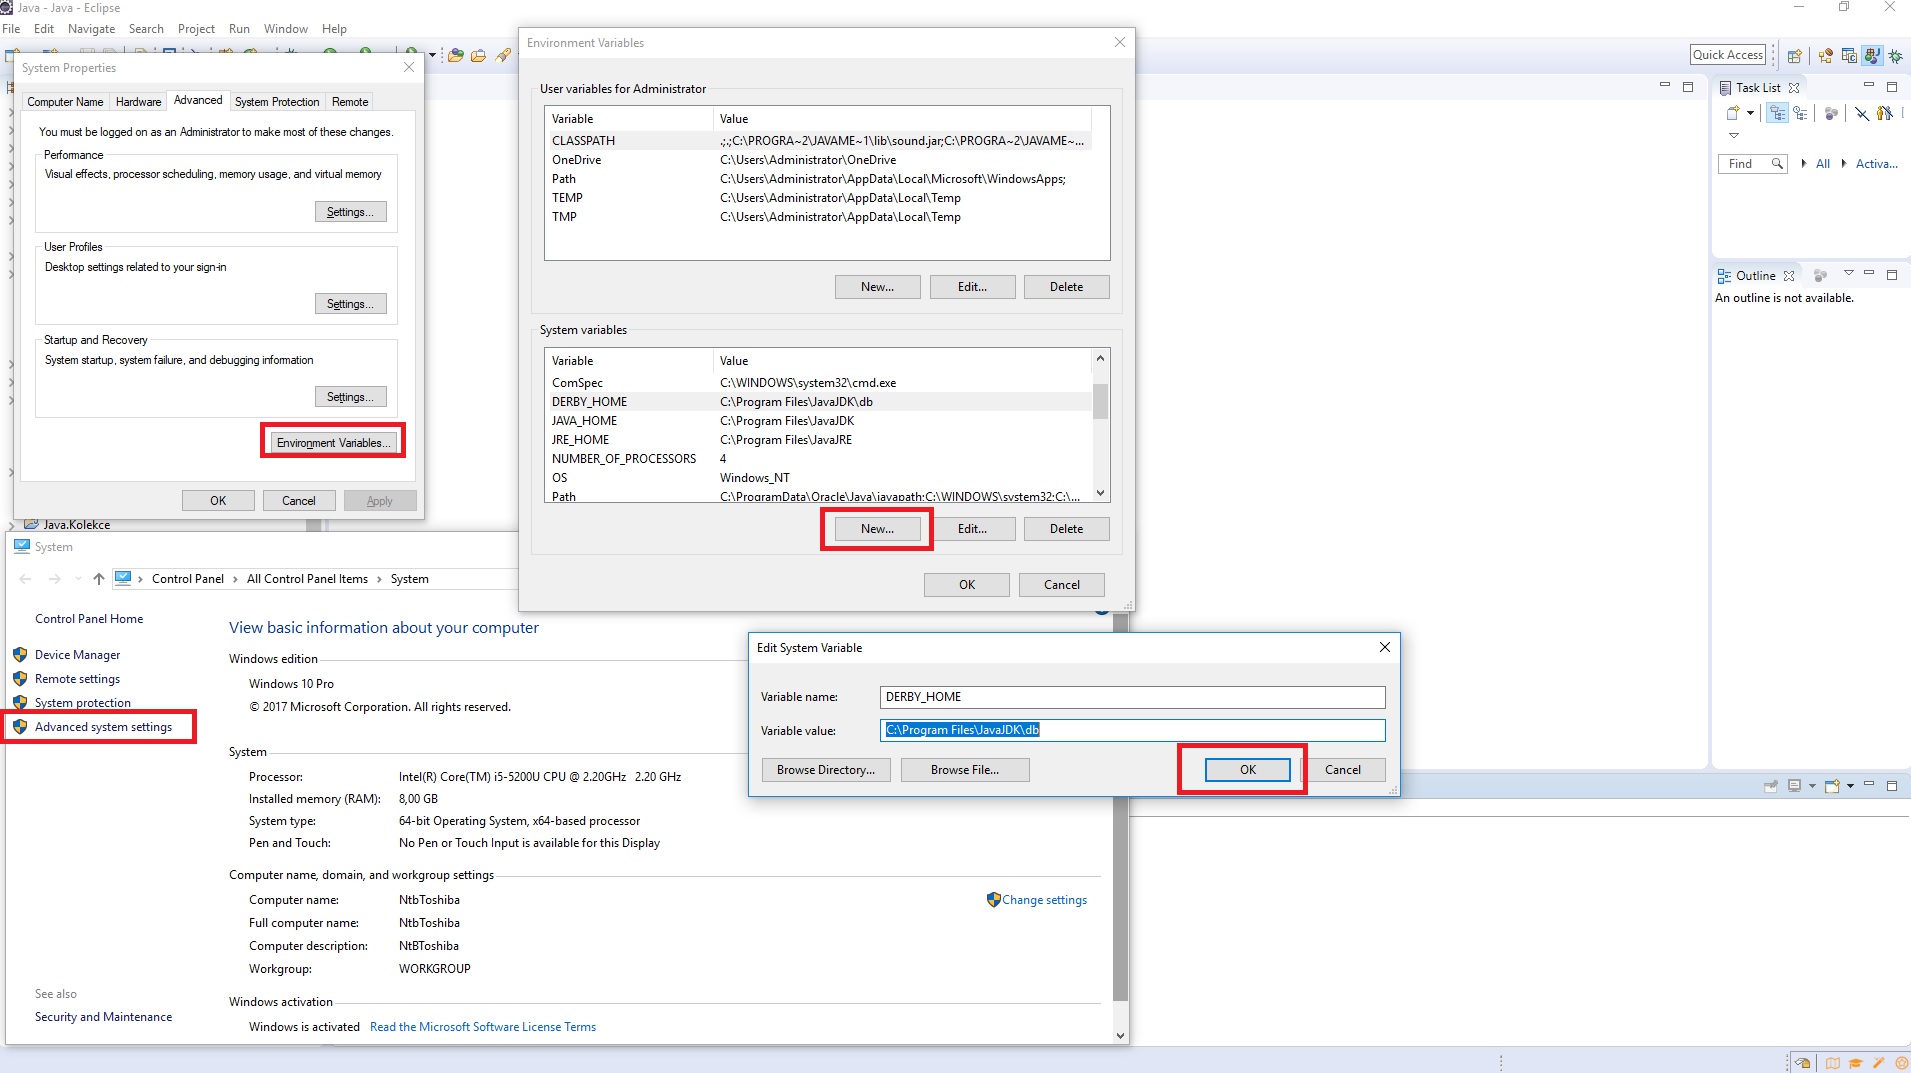Image resolution: width=1911 pixels, height=1073 pixels.
Task: Click the Variable name input field
Action: (x=1132, y=697)
